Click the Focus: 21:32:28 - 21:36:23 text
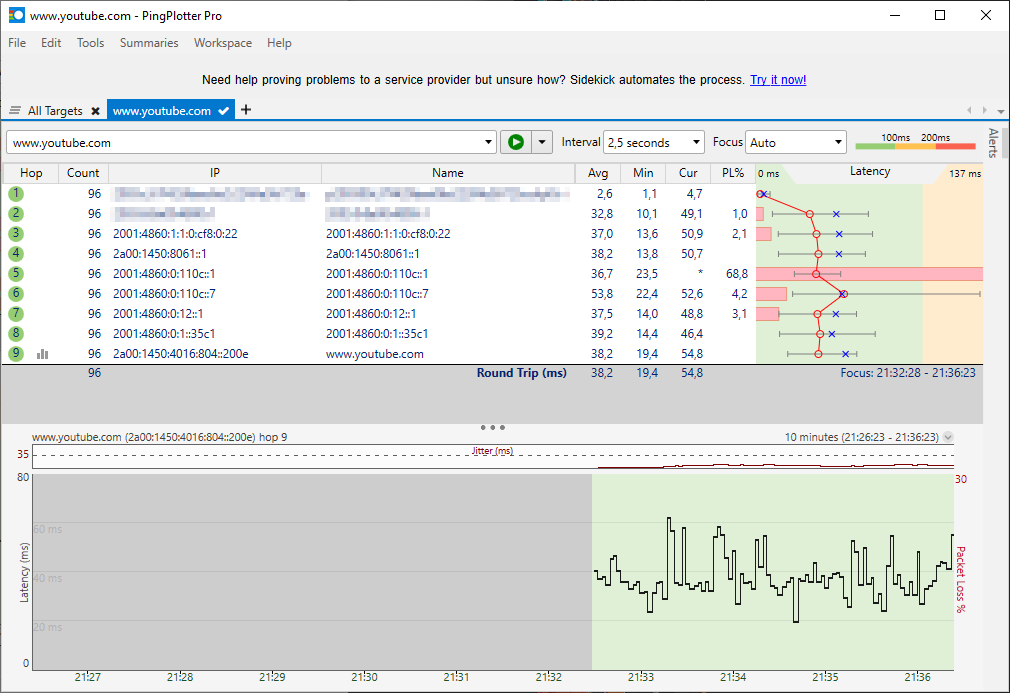The height and width of the screenshot is (693, 1010). (x=908, y=372)
